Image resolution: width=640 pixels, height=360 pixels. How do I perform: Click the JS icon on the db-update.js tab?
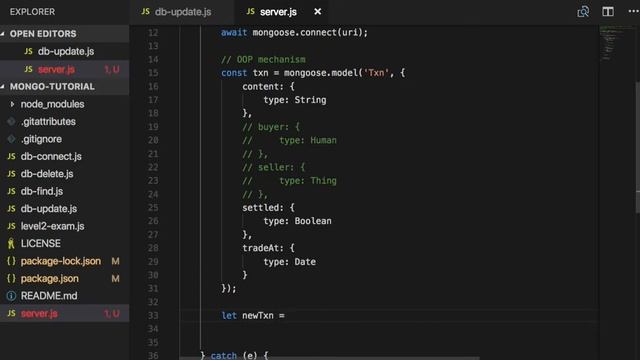click(x=145, y=11)
